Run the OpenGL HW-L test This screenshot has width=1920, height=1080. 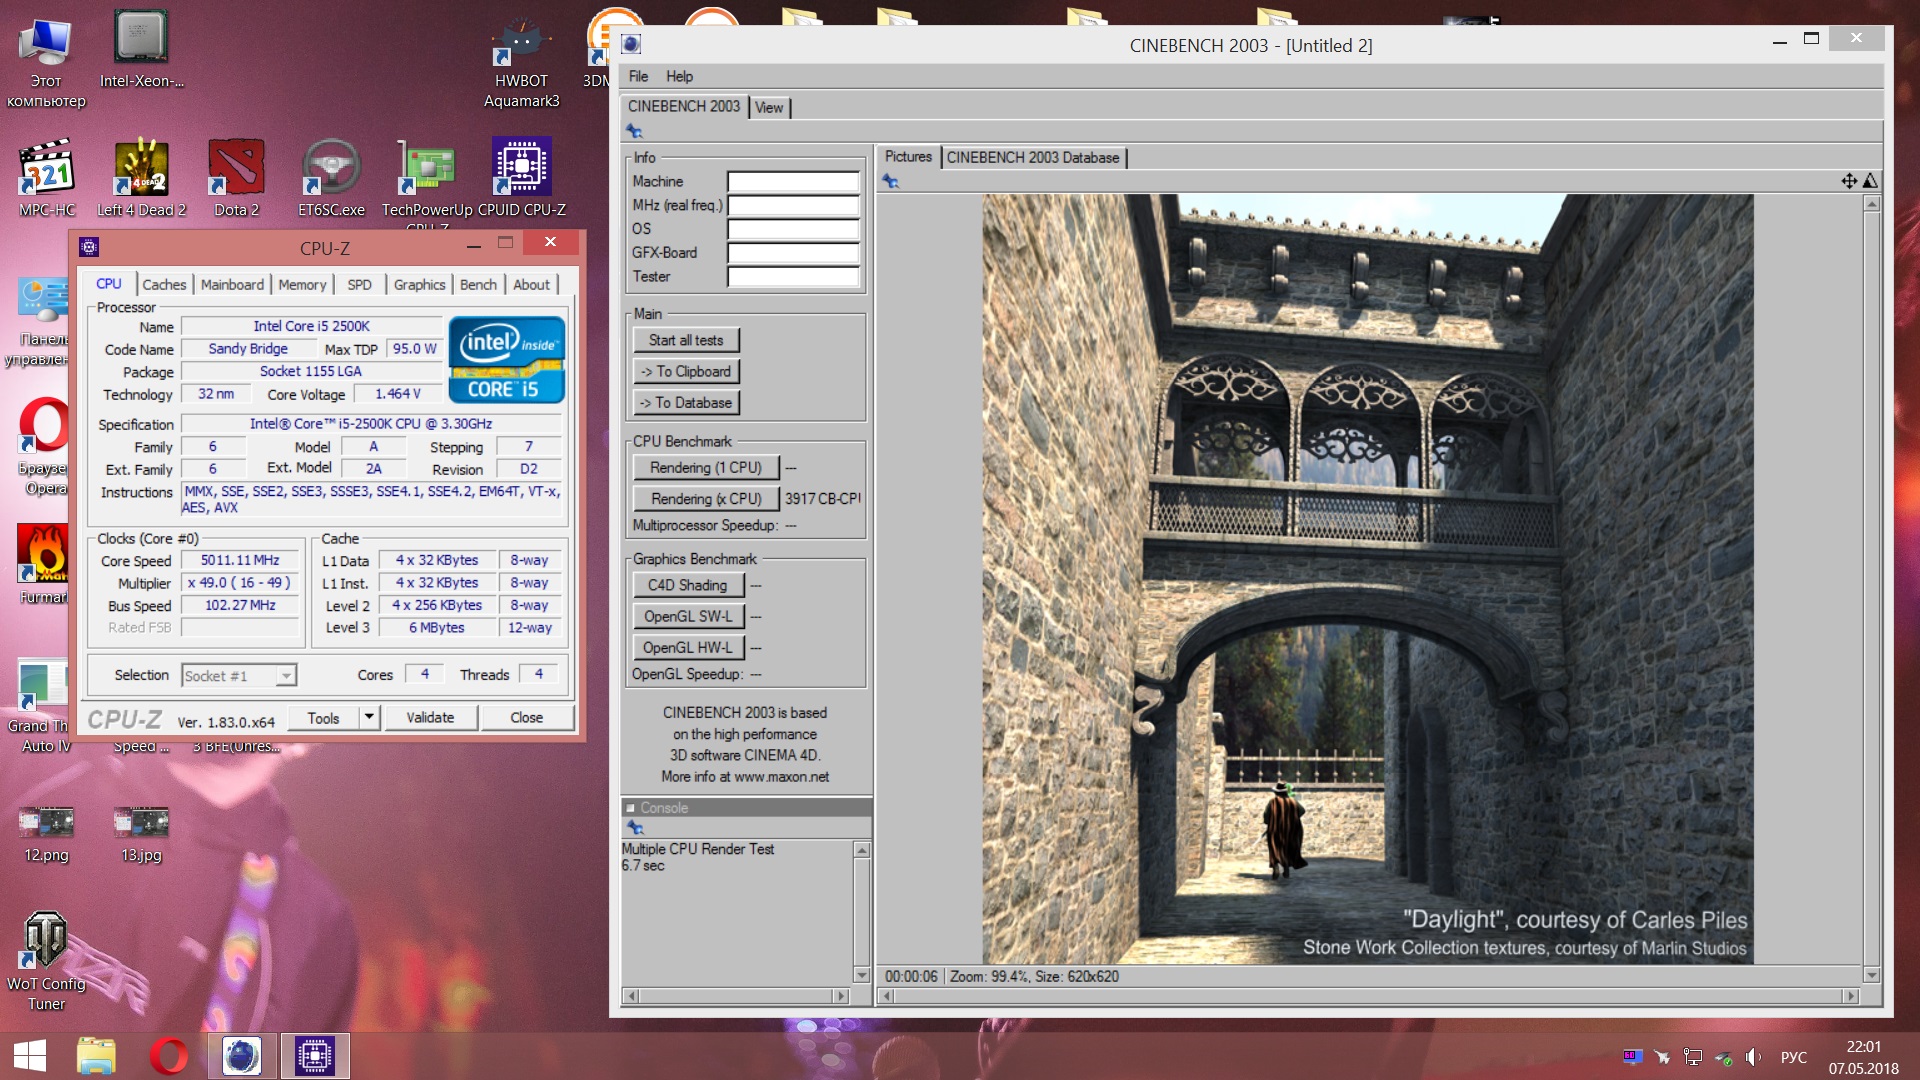(x=687, y=647)
